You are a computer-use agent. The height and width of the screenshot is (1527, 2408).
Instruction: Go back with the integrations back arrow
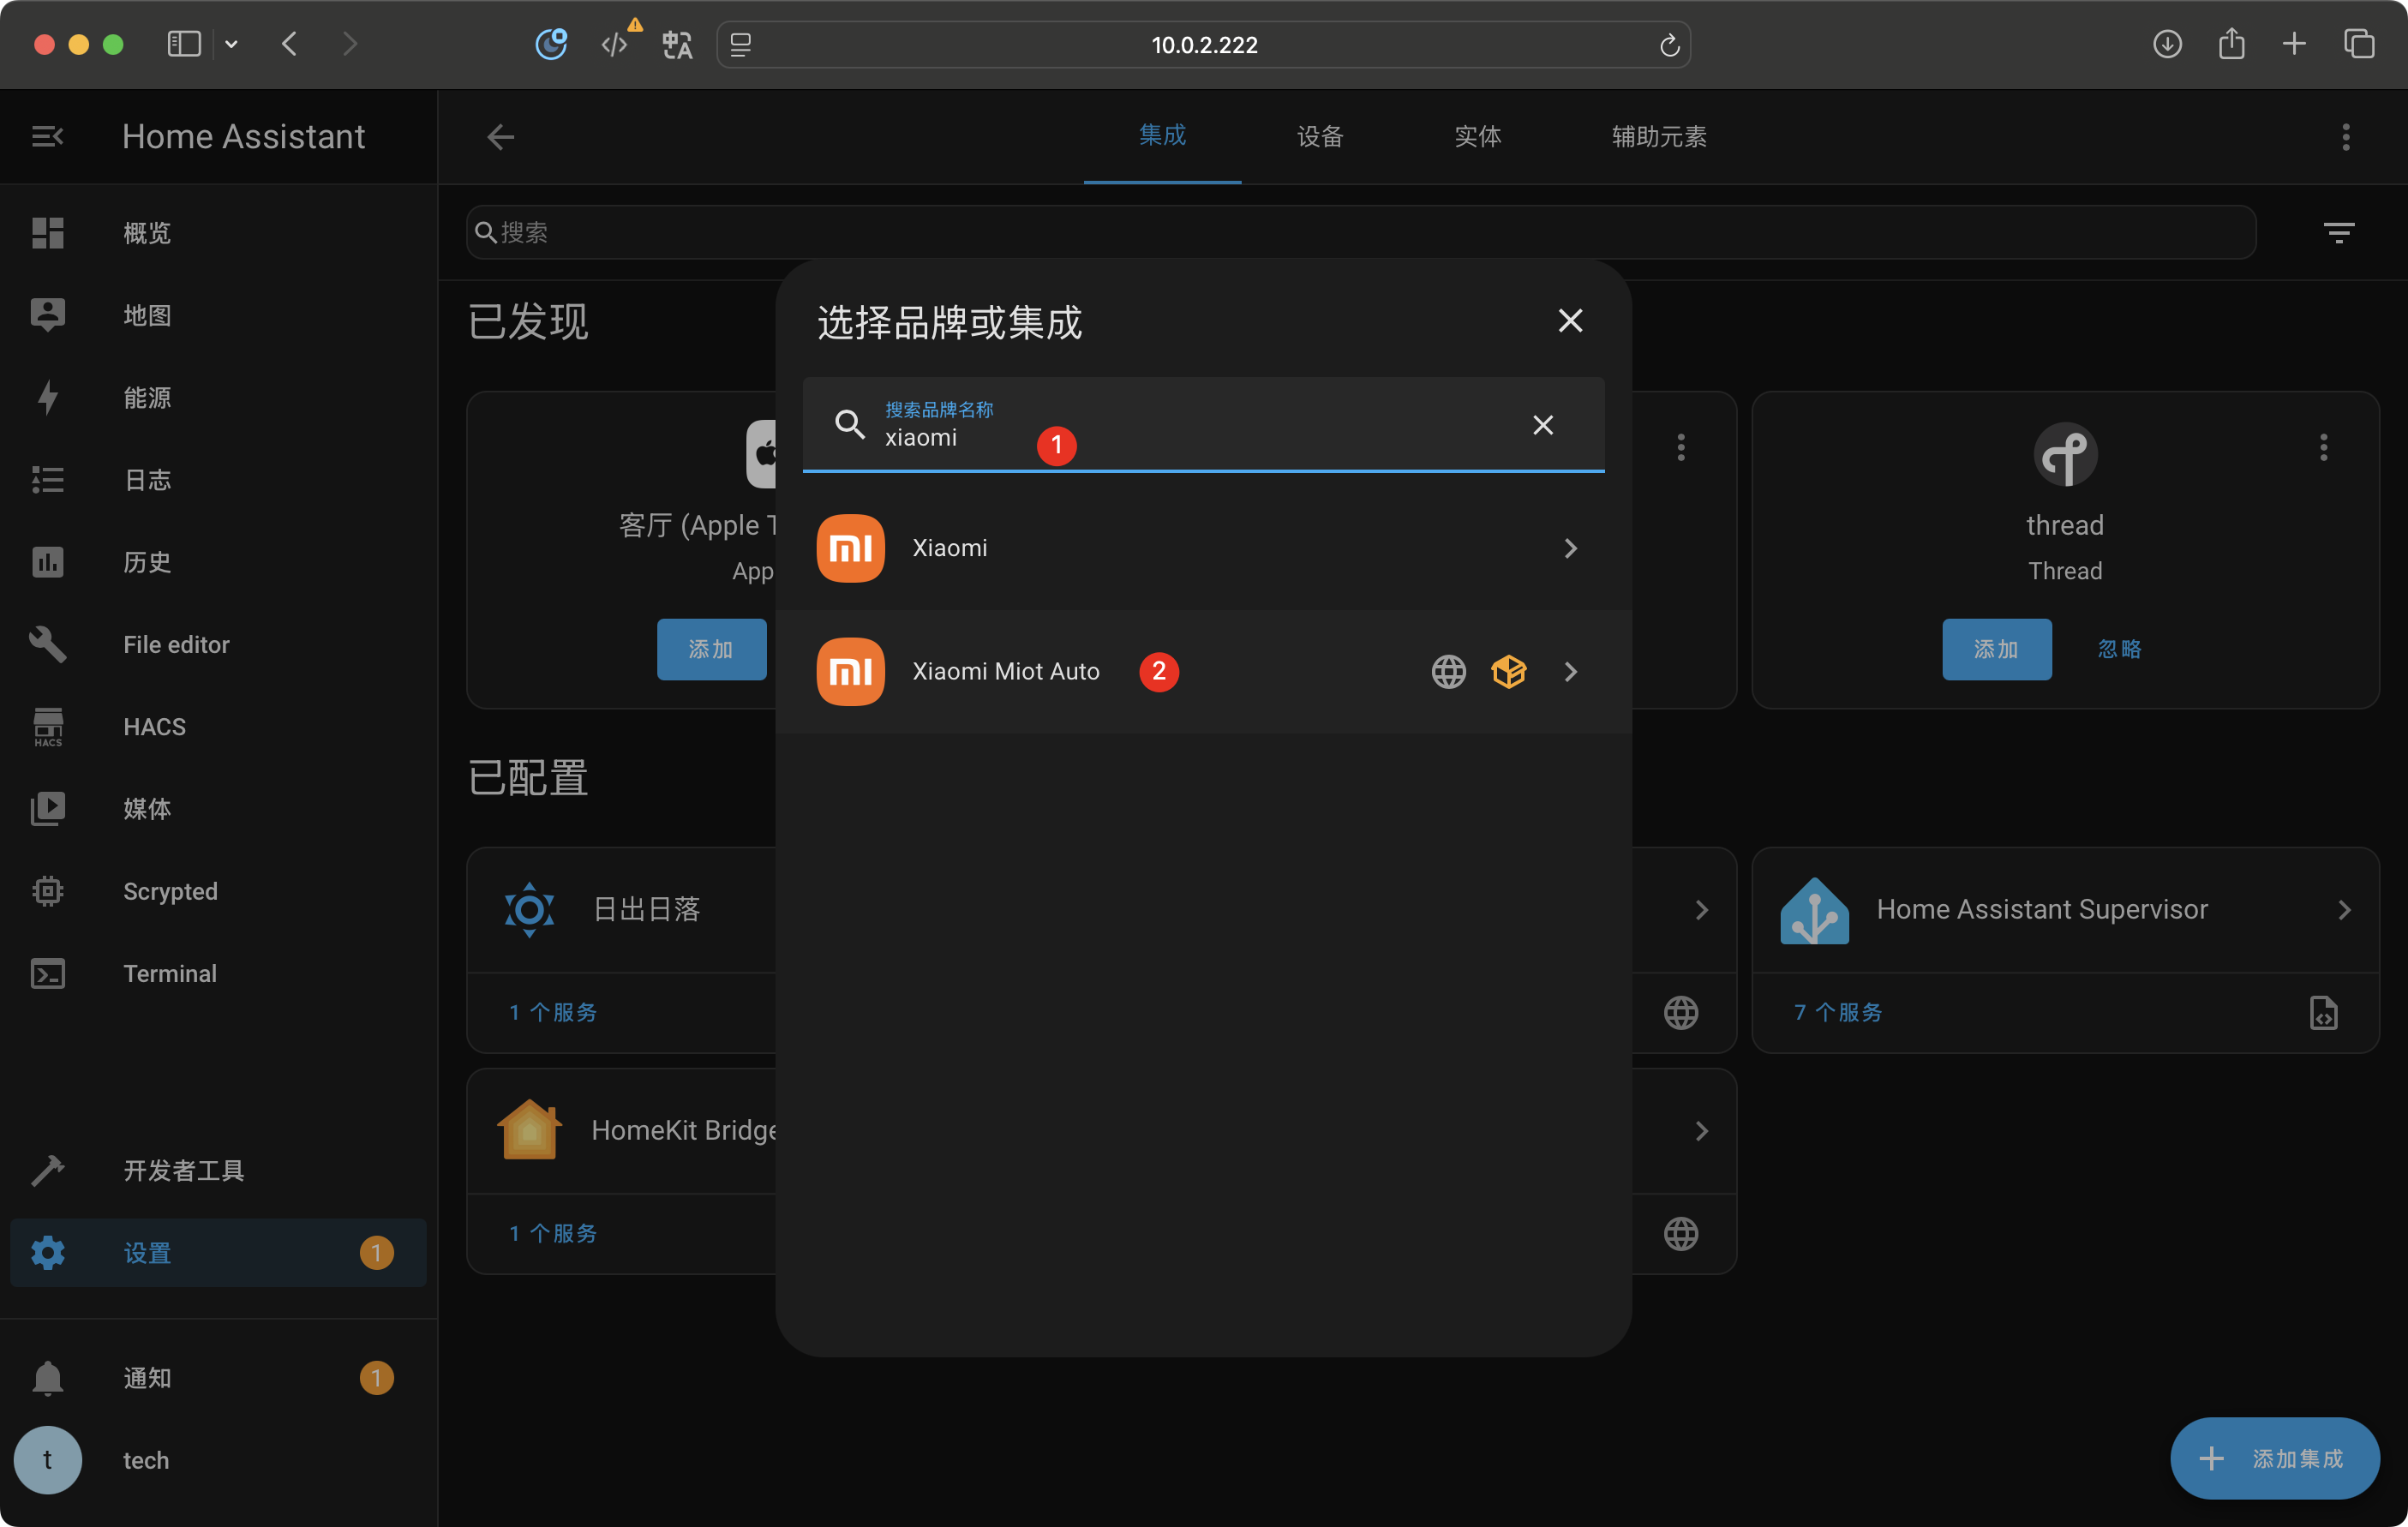(500, 137)
